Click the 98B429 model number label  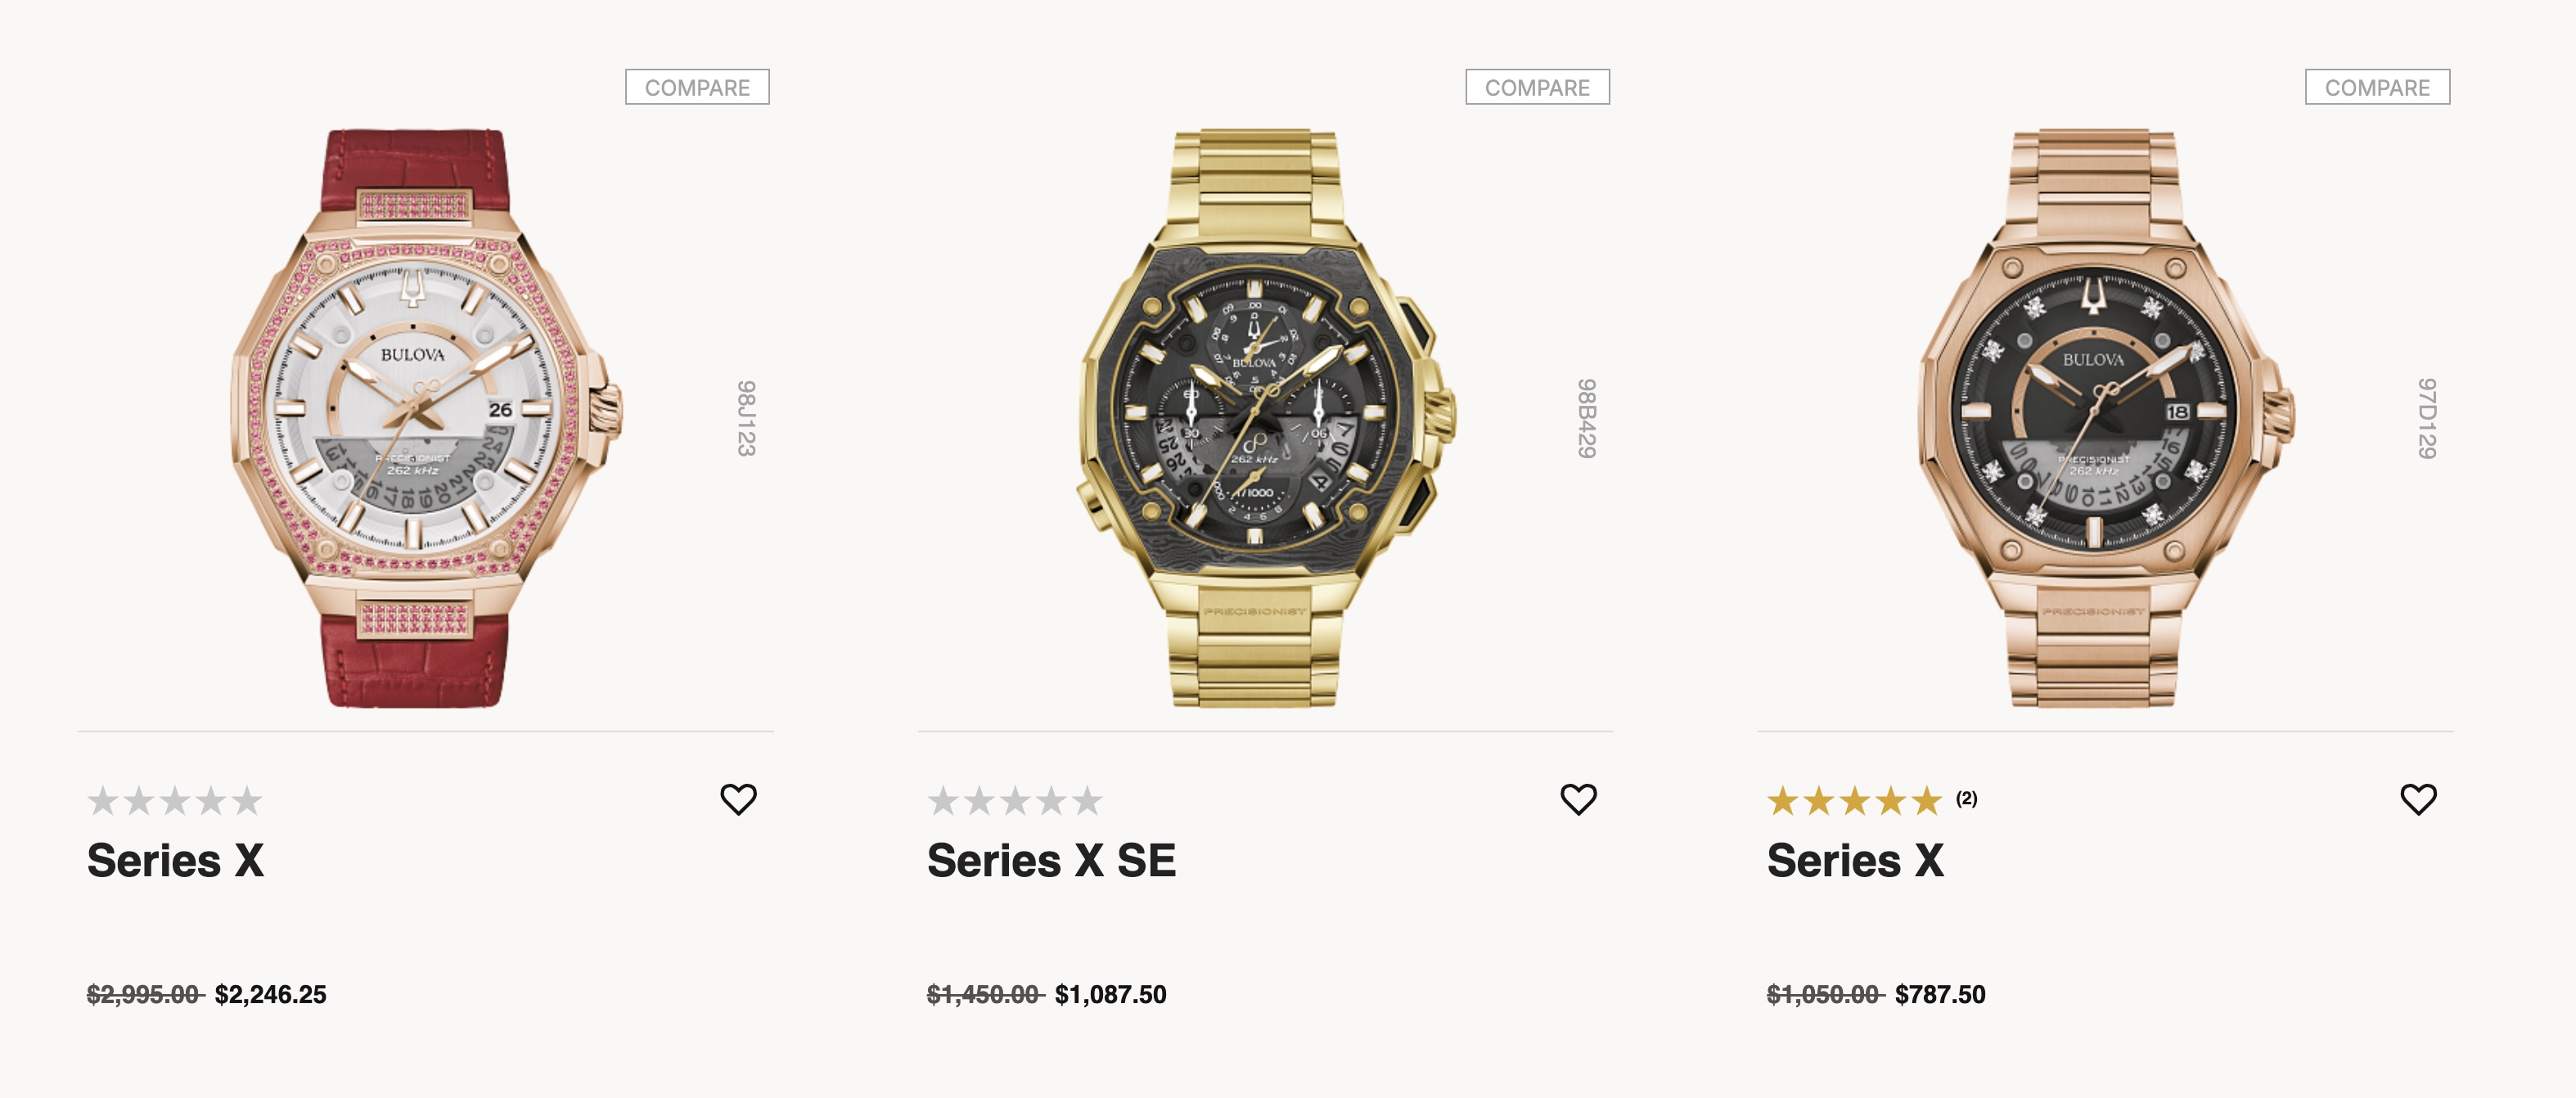coord(1586,418)
